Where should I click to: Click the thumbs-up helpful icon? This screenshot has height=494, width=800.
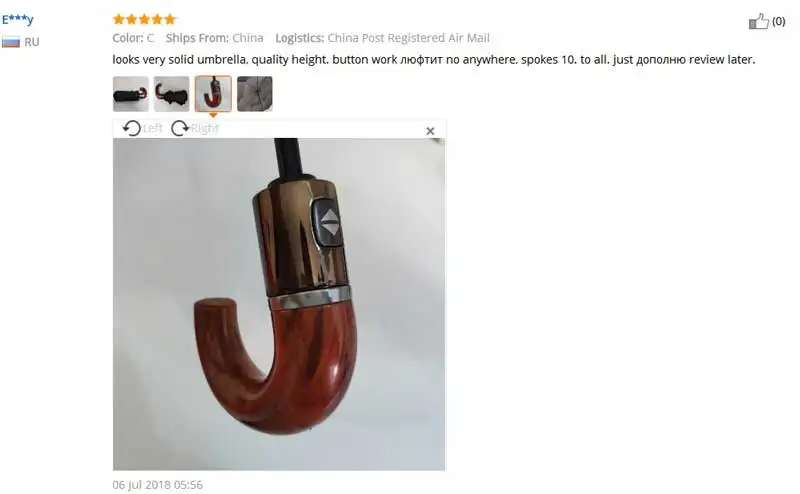coord(758,21)
